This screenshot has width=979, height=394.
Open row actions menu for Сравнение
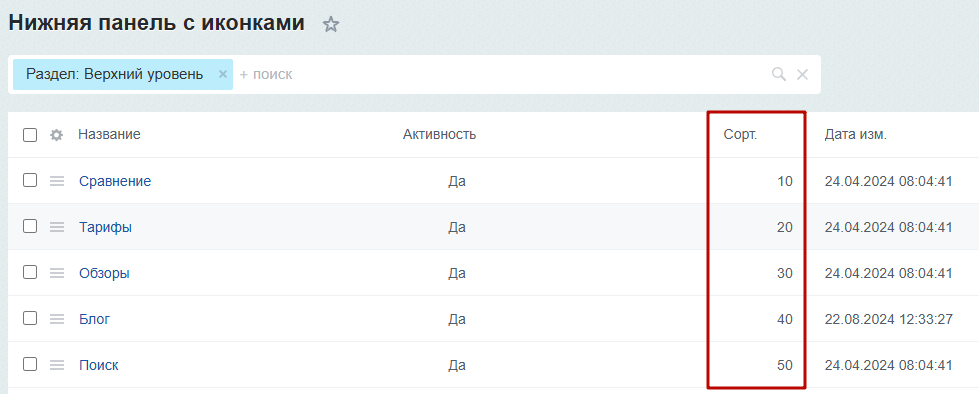click(x=57, y=181)
